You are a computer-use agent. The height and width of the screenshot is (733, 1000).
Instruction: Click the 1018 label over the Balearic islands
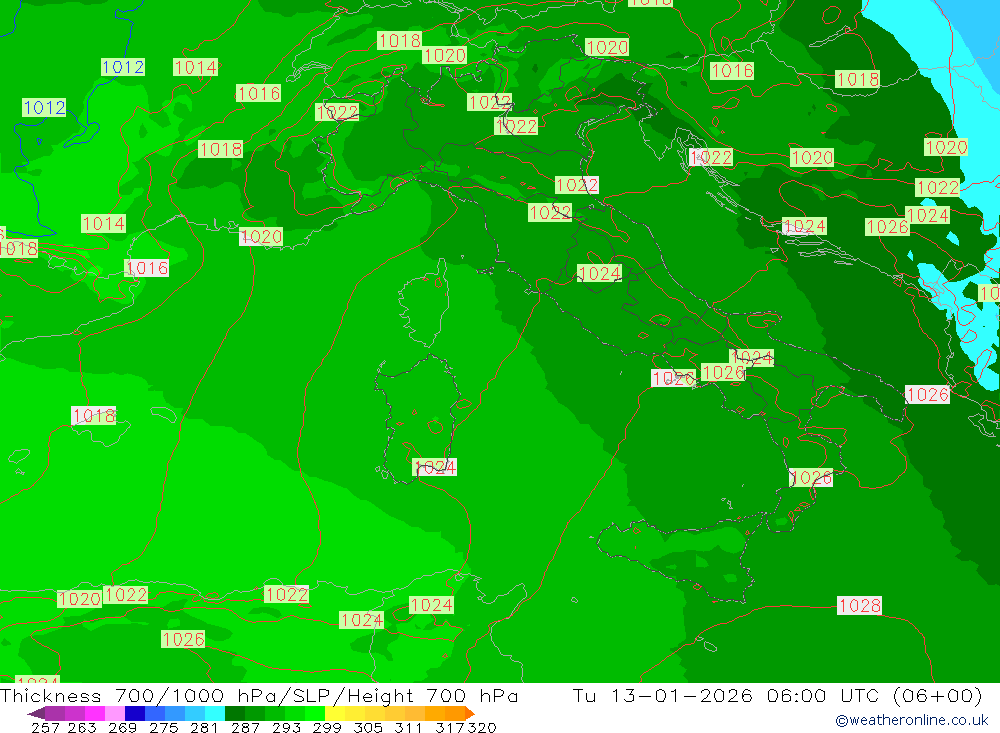(94, 416)
